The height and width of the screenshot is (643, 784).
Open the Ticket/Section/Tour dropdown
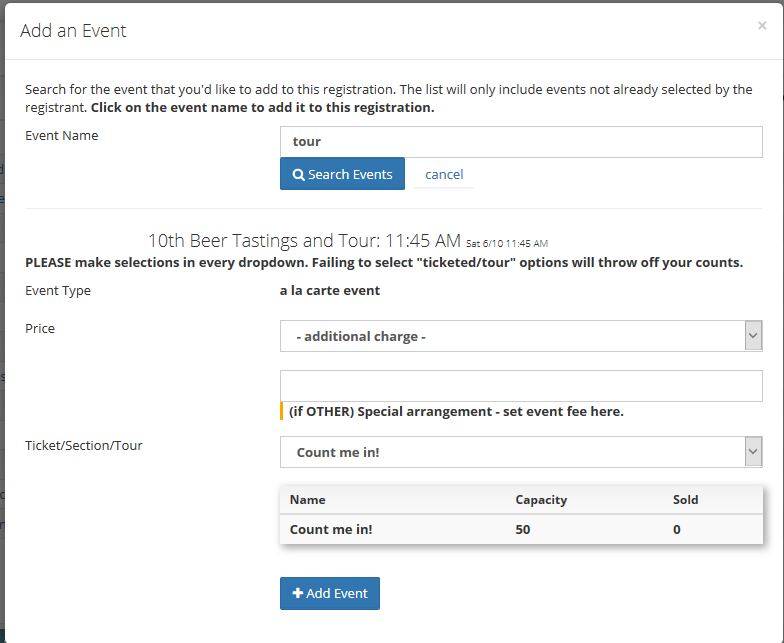click(521, 452)
